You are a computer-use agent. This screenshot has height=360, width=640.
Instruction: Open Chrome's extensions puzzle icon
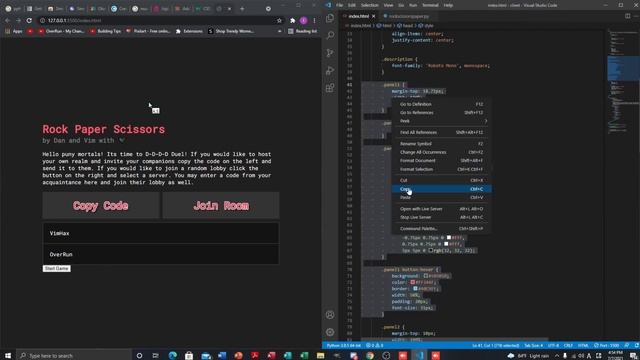coord(293,20)
